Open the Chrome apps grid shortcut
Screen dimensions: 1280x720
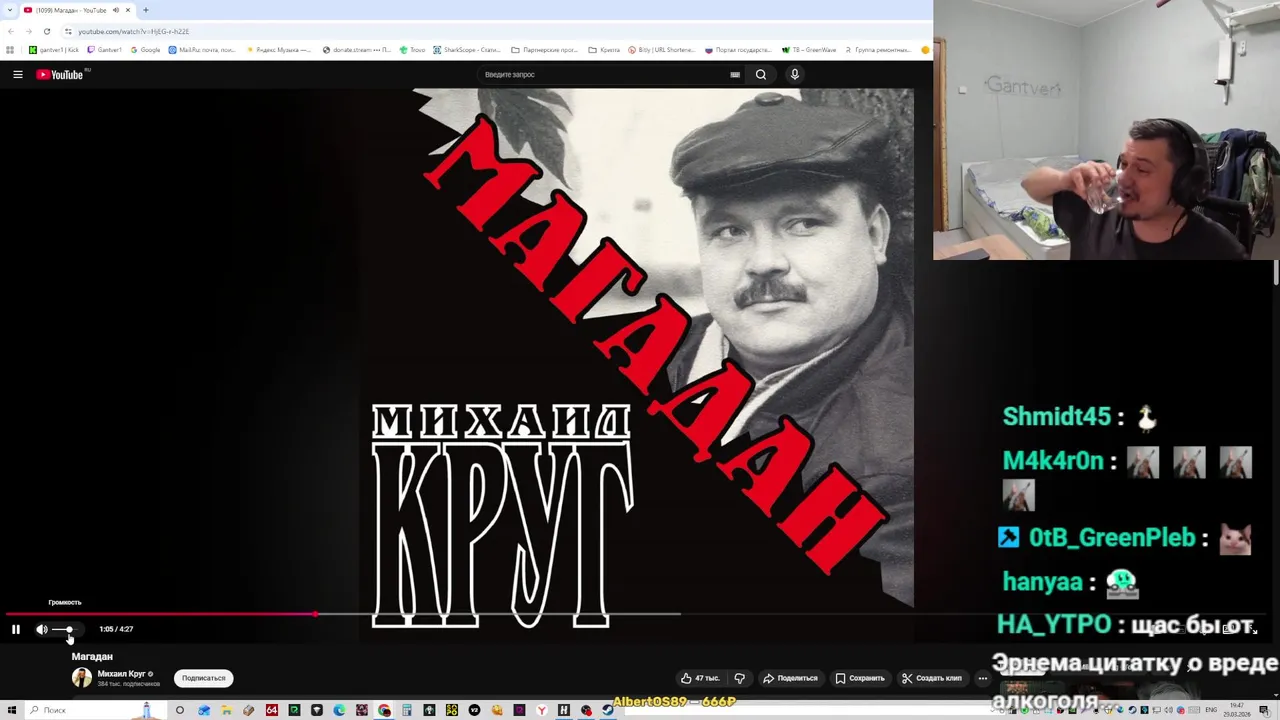(x=10, y=50)
